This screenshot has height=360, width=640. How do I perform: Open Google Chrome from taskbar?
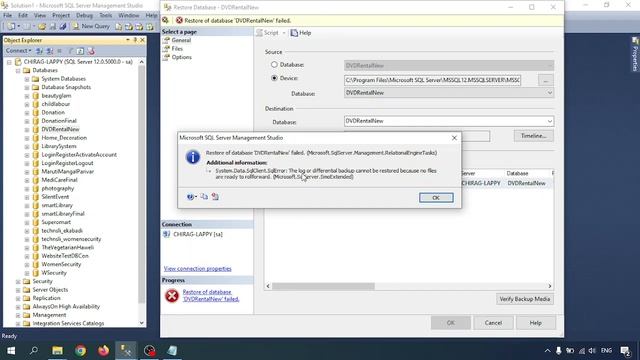coord(80,351)
